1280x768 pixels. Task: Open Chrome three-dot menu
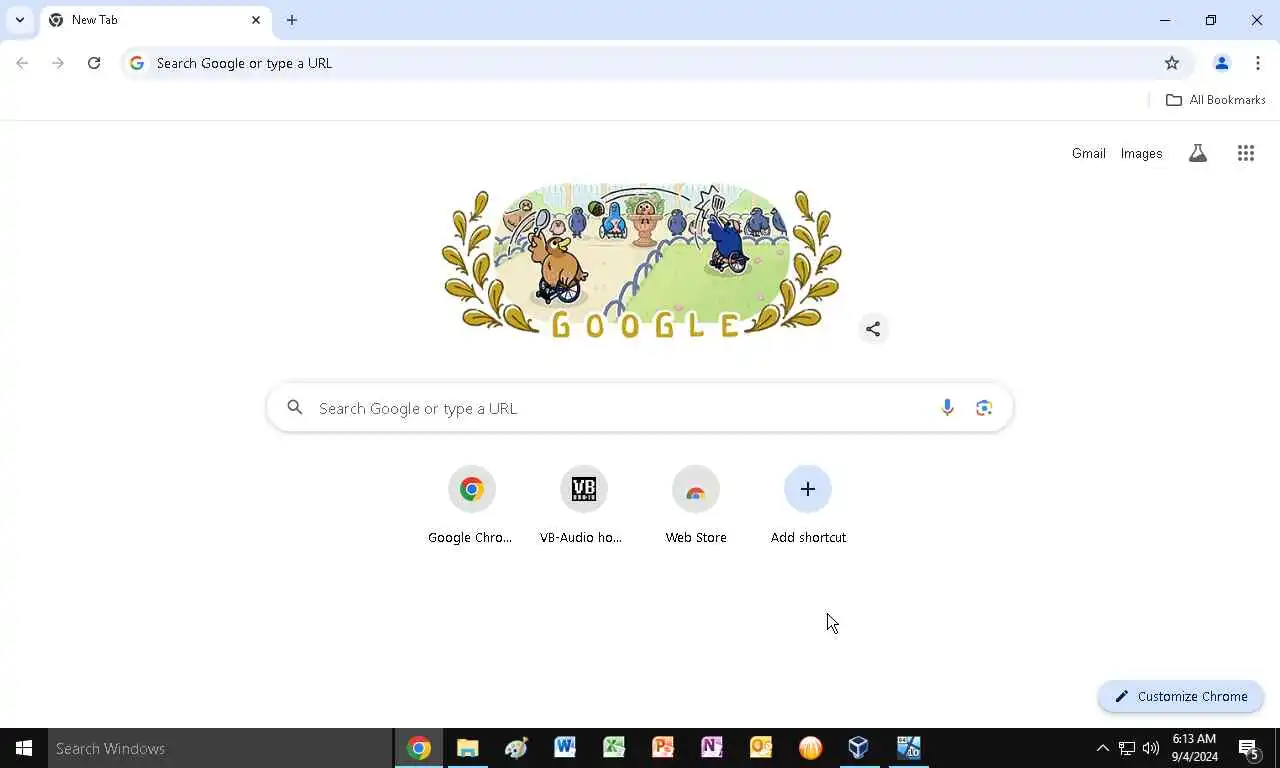point(1257,63)
